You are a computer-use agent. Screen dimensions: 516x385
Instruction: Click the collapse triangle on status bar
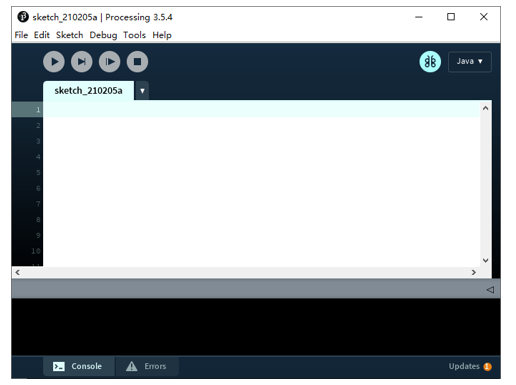pyautogui.click(x=490, y=290)
